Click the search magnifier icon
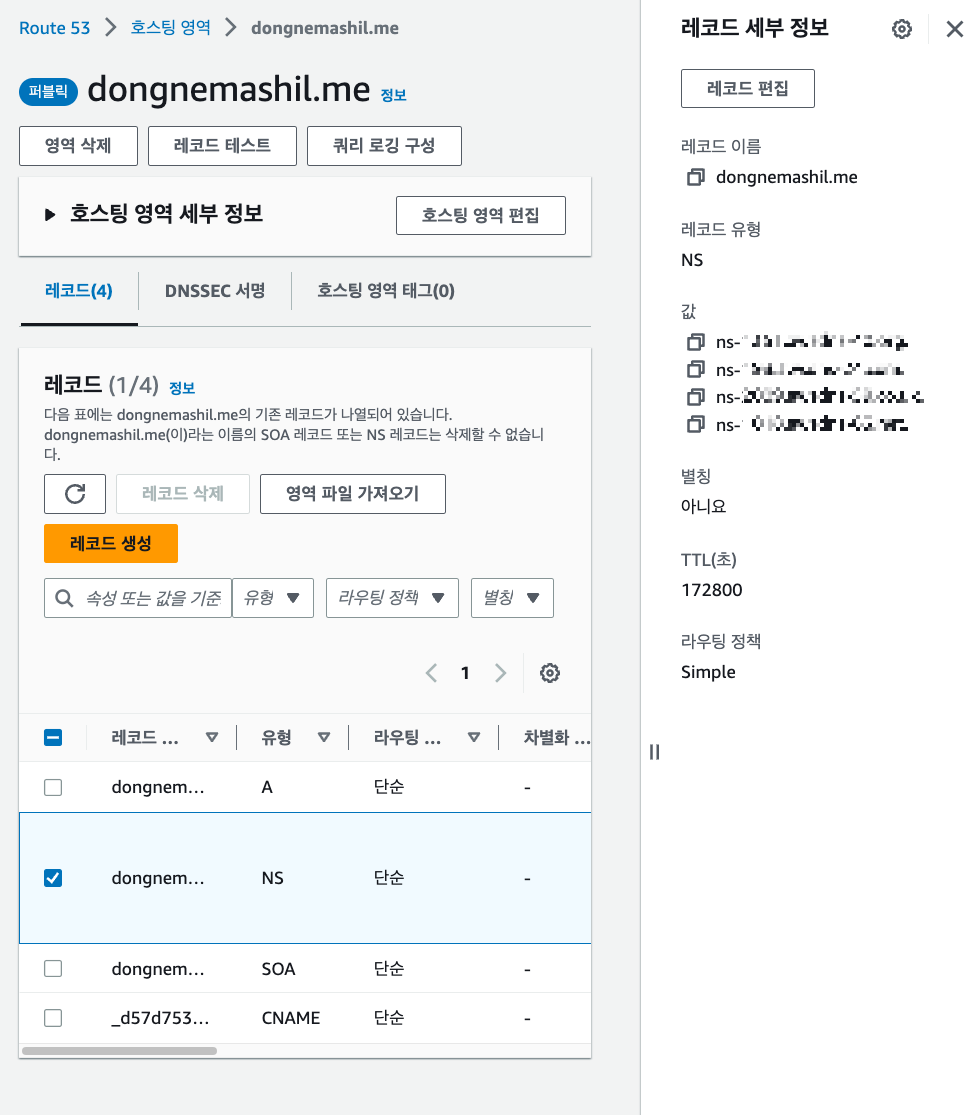 [x=64, y=598]
